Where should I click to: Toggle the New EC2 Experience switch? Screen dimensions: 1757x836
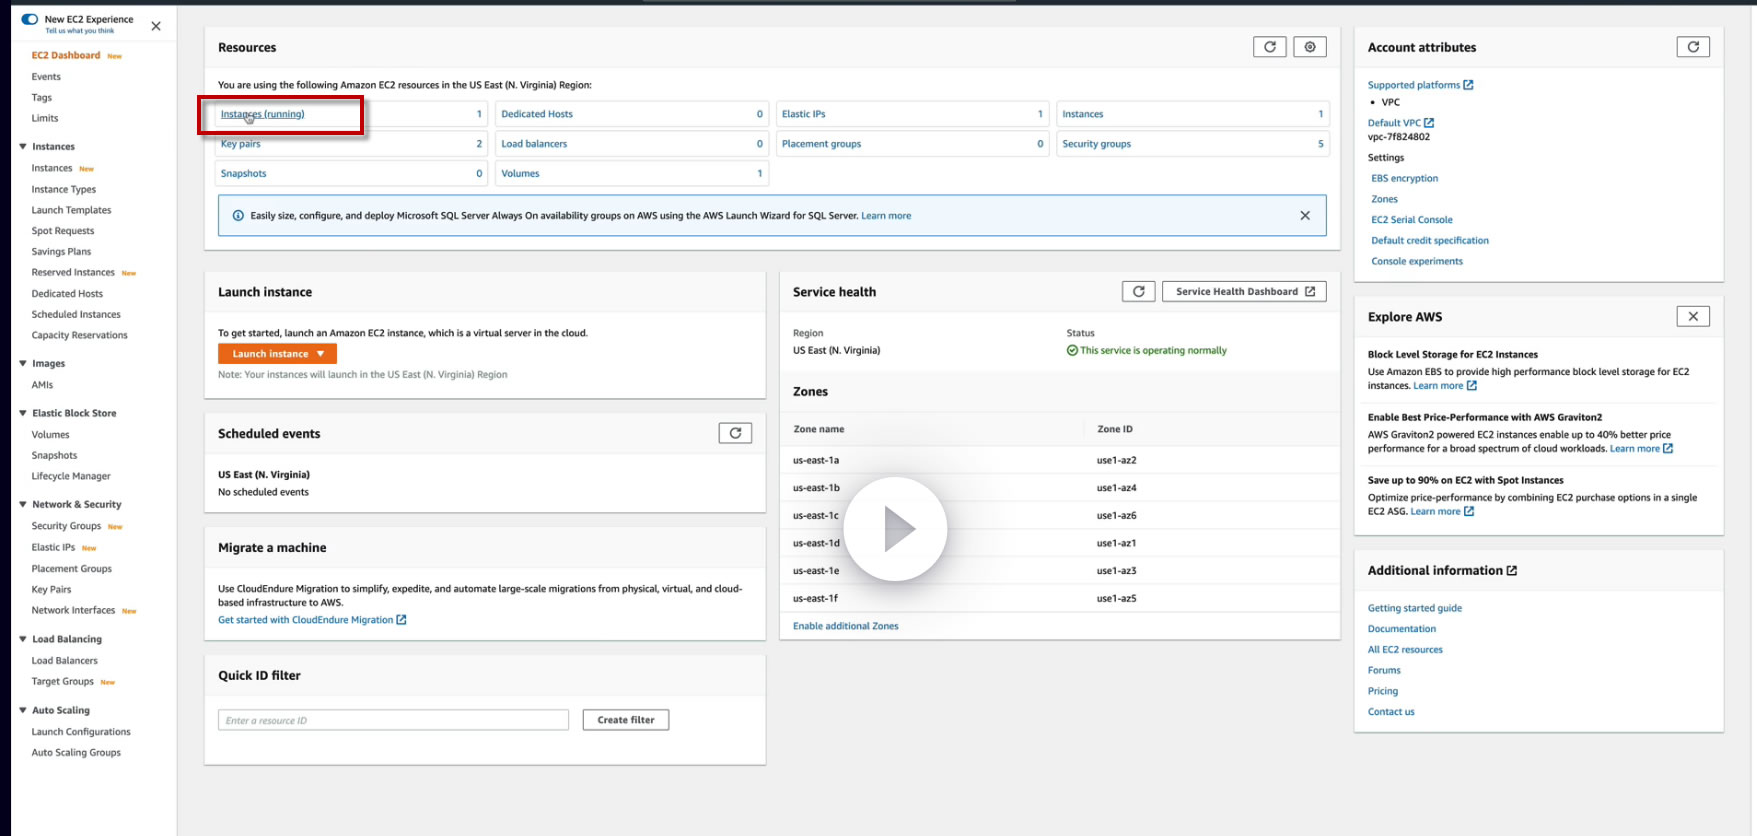30,19
